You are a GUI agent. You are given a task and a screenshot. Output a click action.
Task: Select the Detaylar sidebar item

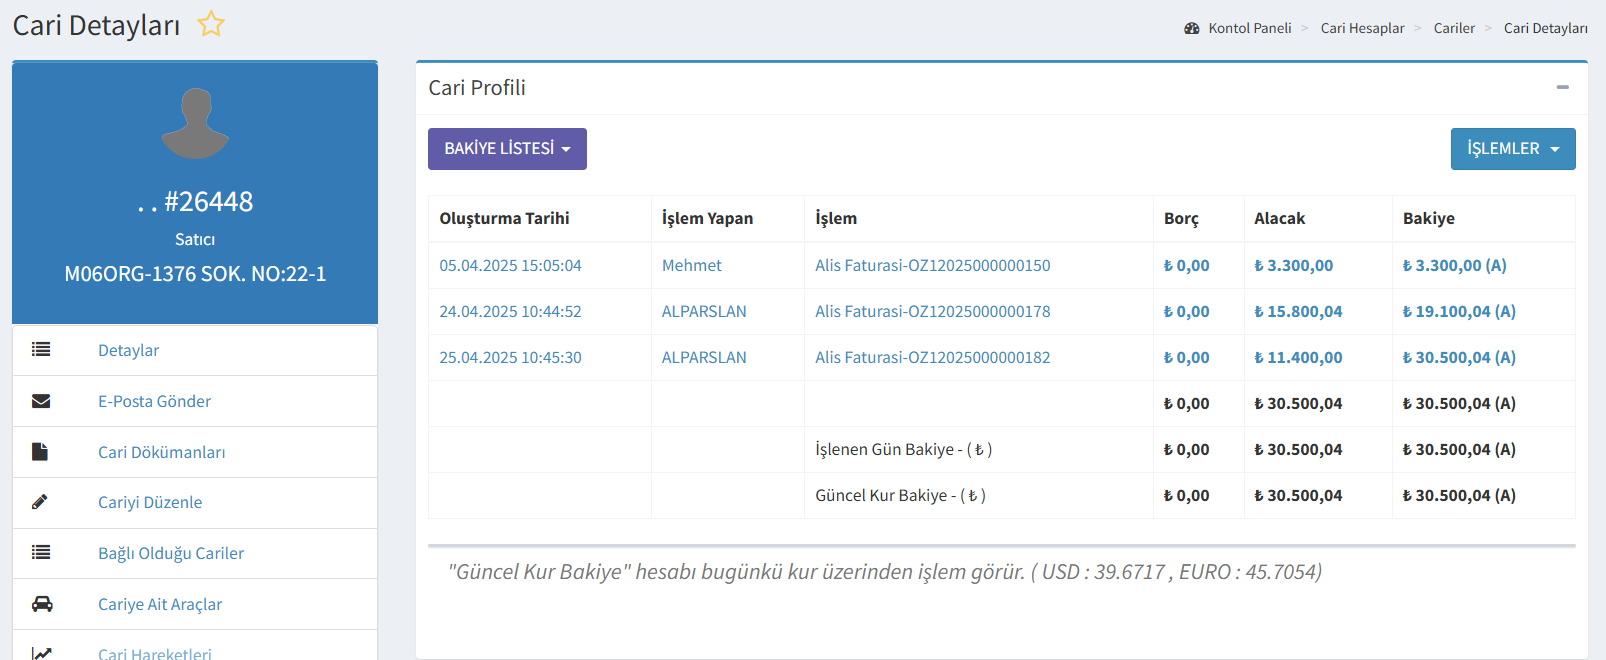pos(129,350)
